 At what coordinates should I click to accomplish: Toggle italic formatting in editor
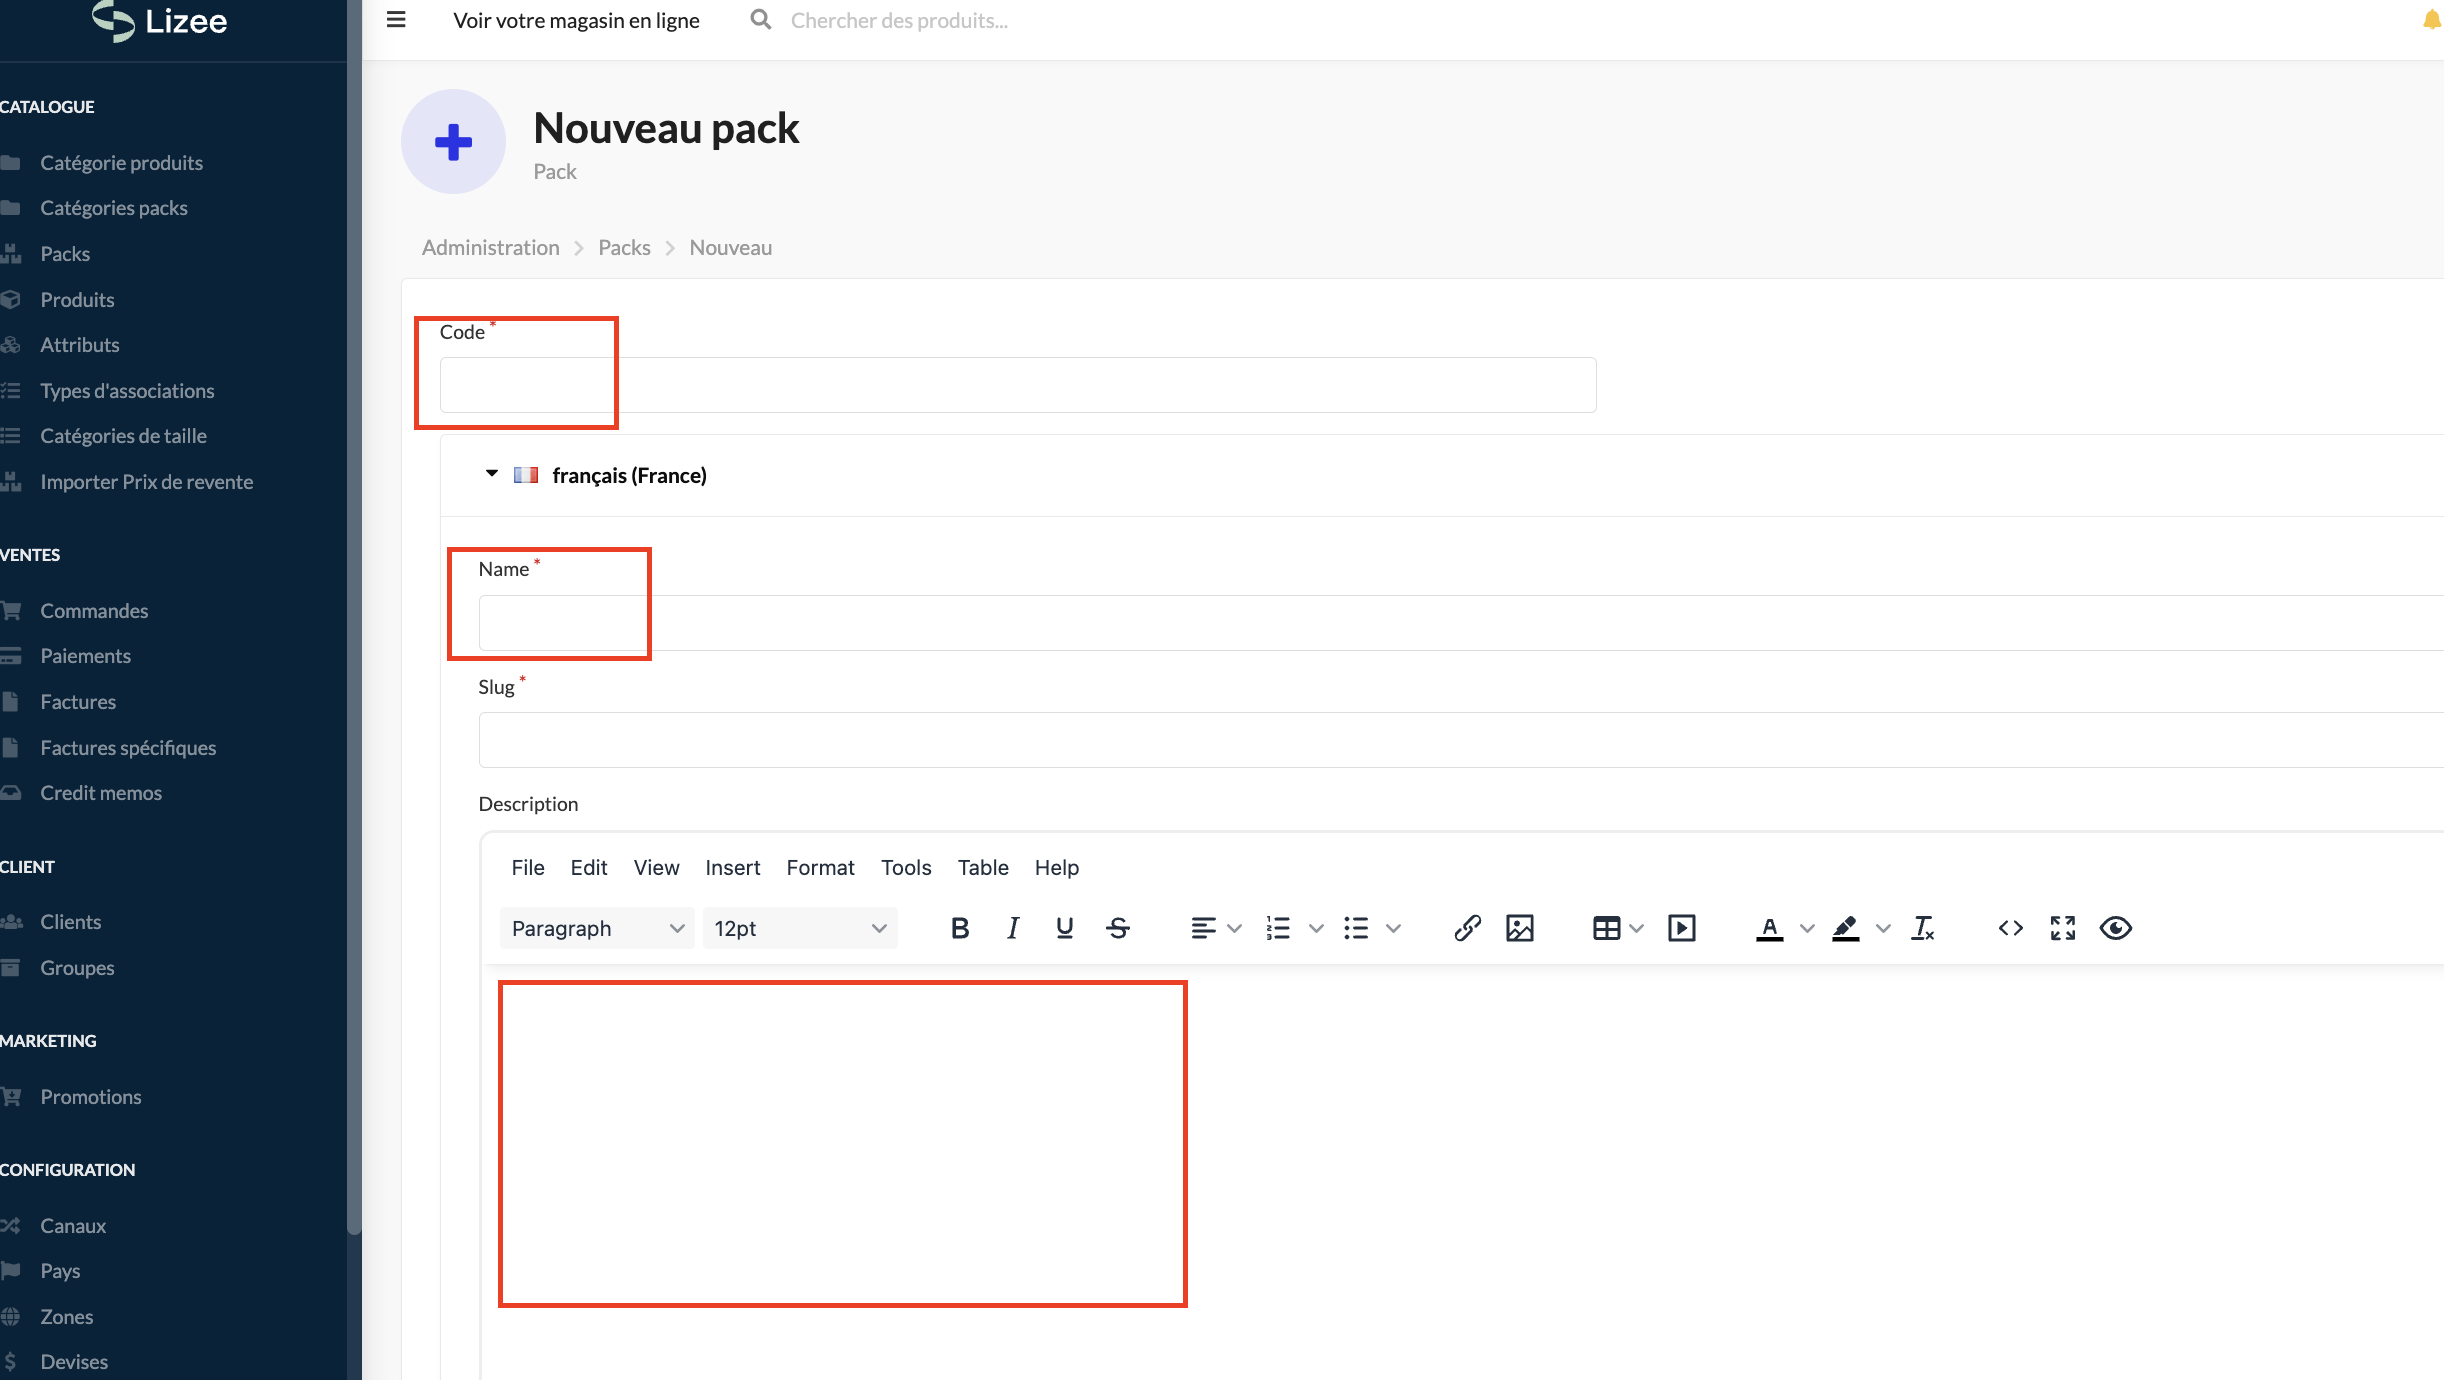click(1012, 928)
